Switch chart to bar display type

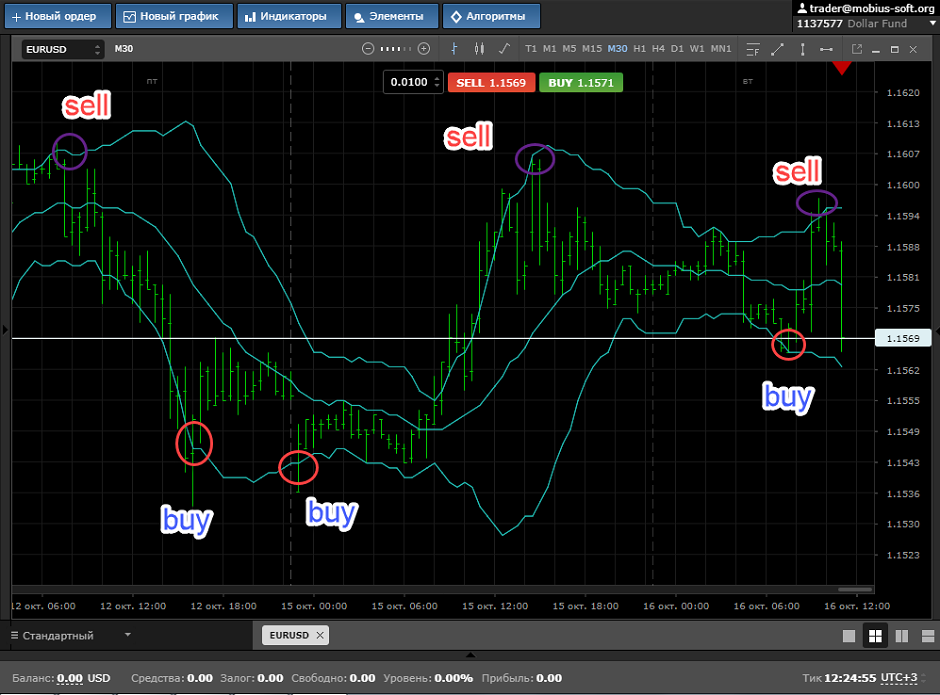(x=454, y=49)
